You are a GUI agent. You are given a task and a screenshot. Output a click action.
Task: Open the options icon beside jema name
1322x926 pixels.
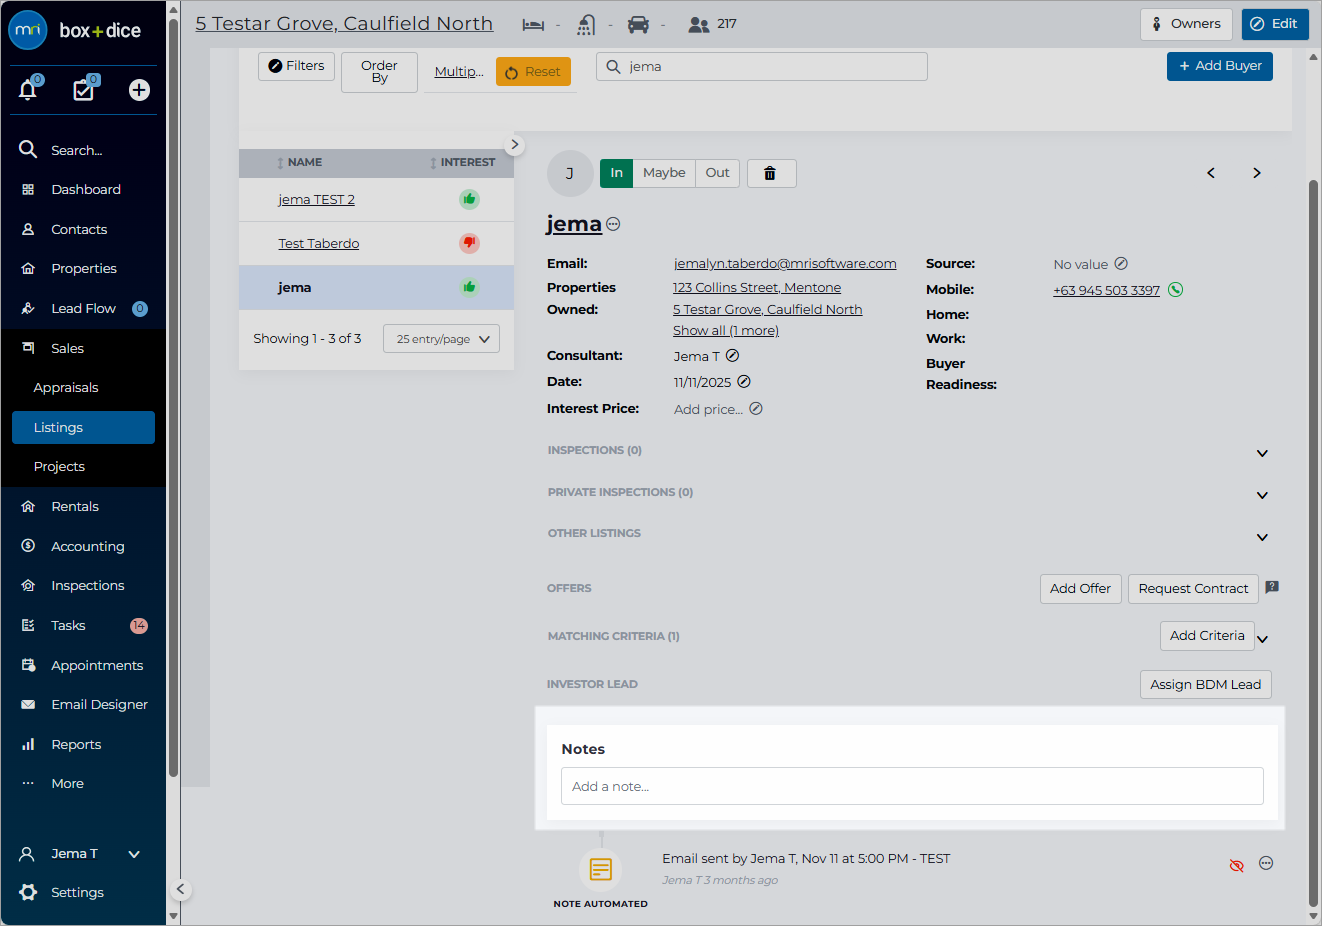[613, 224]
